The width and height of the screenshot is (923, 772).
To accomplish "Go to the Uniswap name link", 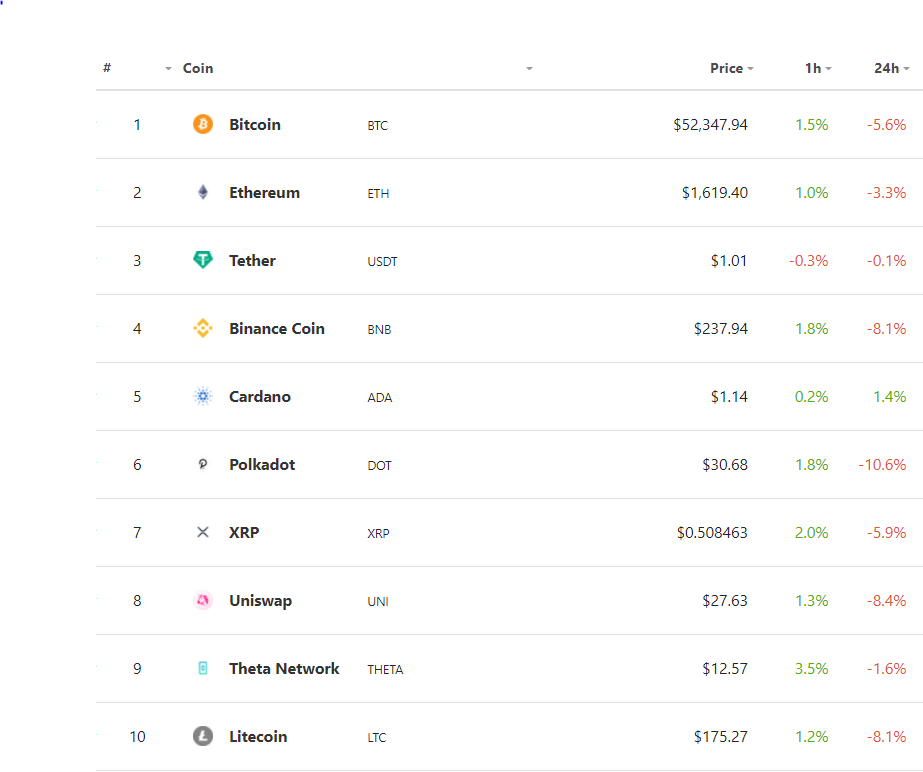I will tap(260, 601).
